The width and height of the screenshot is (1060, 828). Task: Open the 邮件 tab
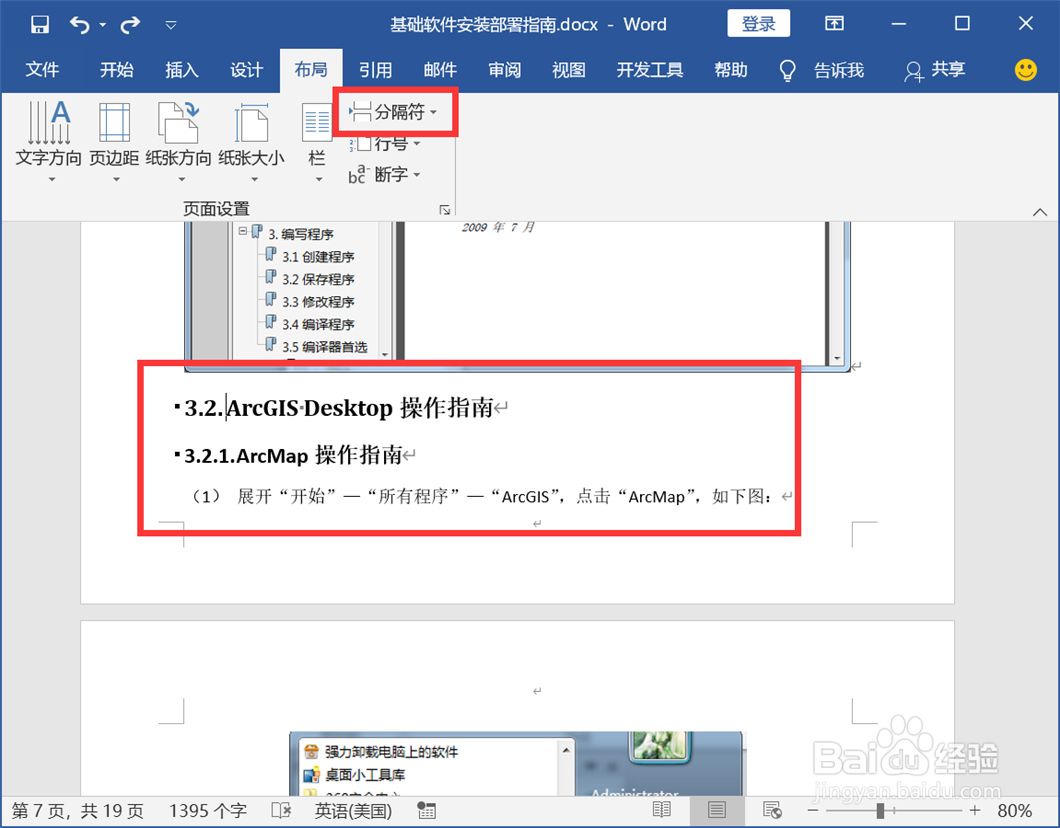pyautogui.click(x=440, y=70)
